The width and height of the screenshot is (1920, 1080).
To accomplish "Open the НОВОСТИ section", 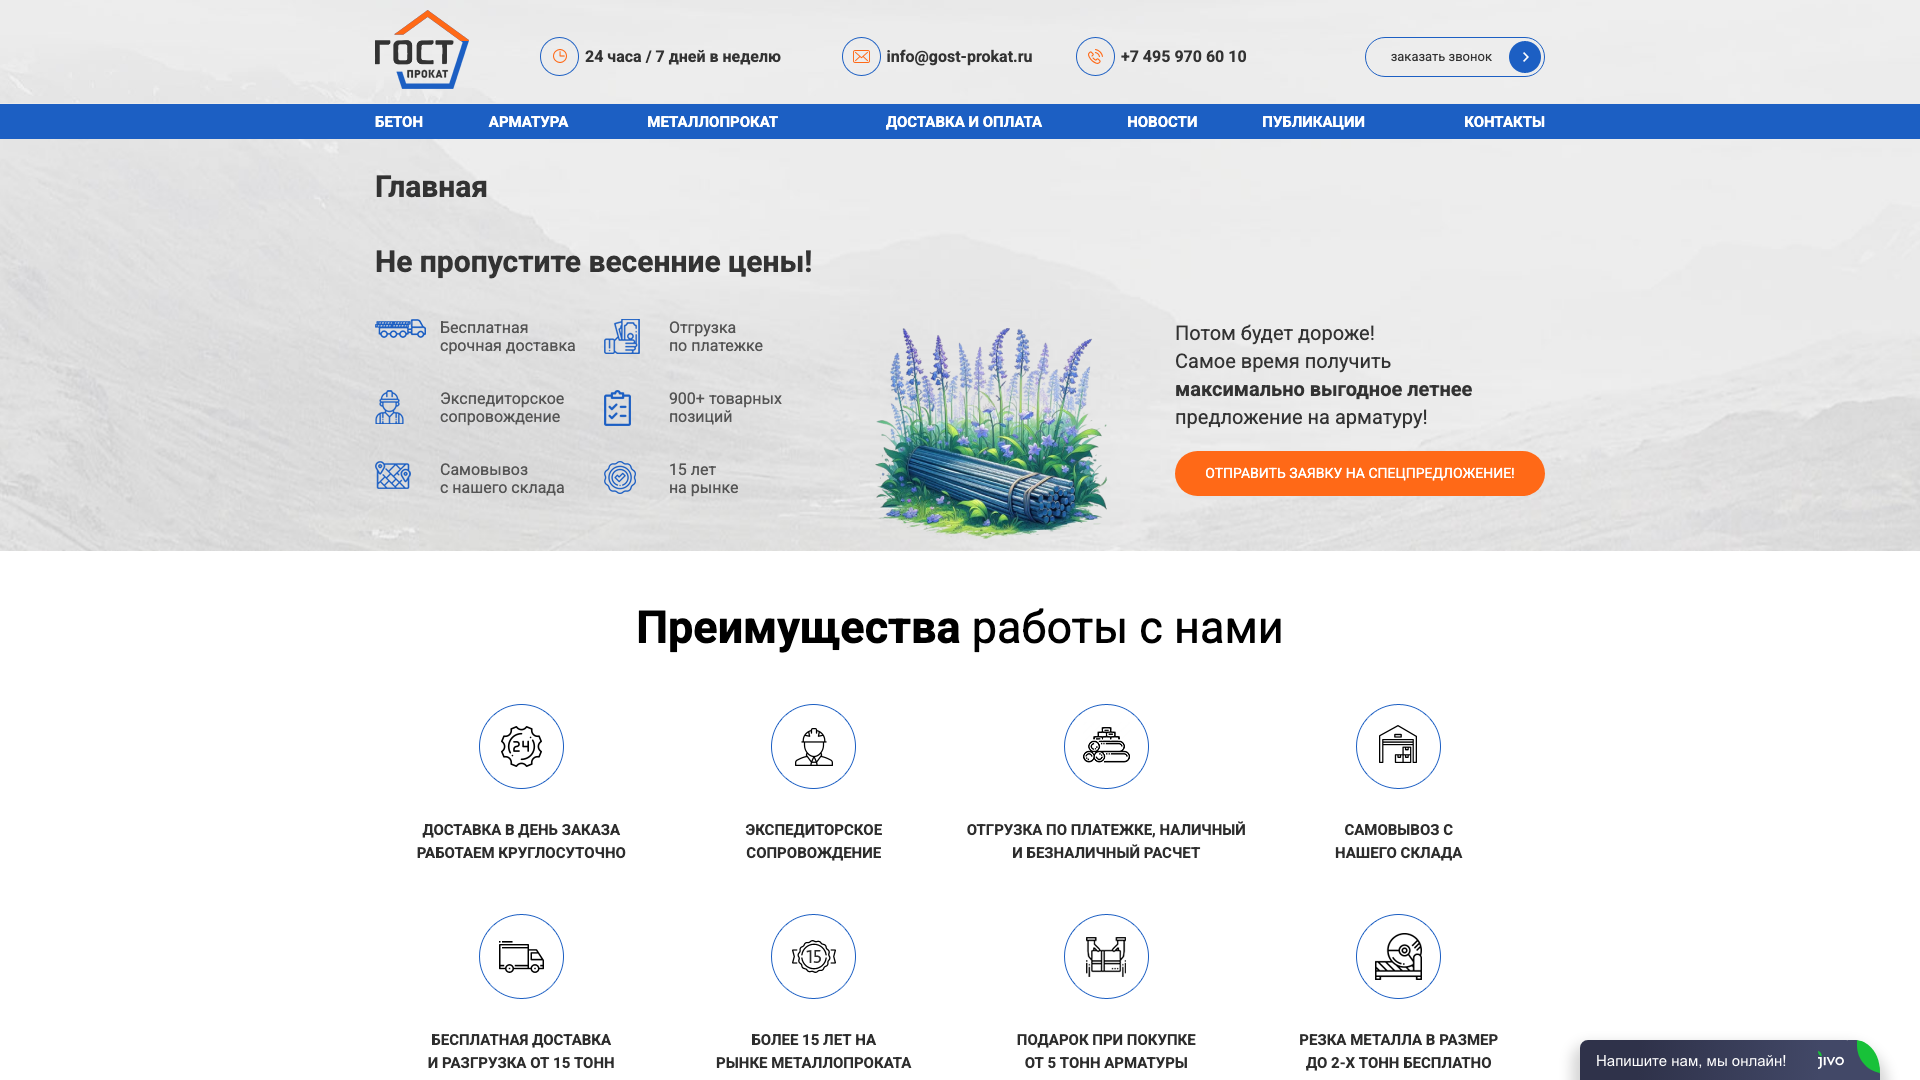I will [x=1162, y=122].
